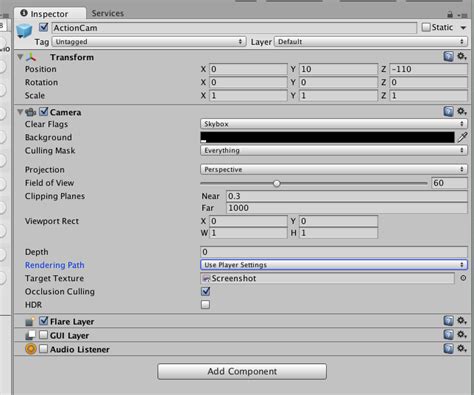Screen dimensions: 474x395
Task: Enable the GUI Layer checkbox
Action: coord(44,335)
